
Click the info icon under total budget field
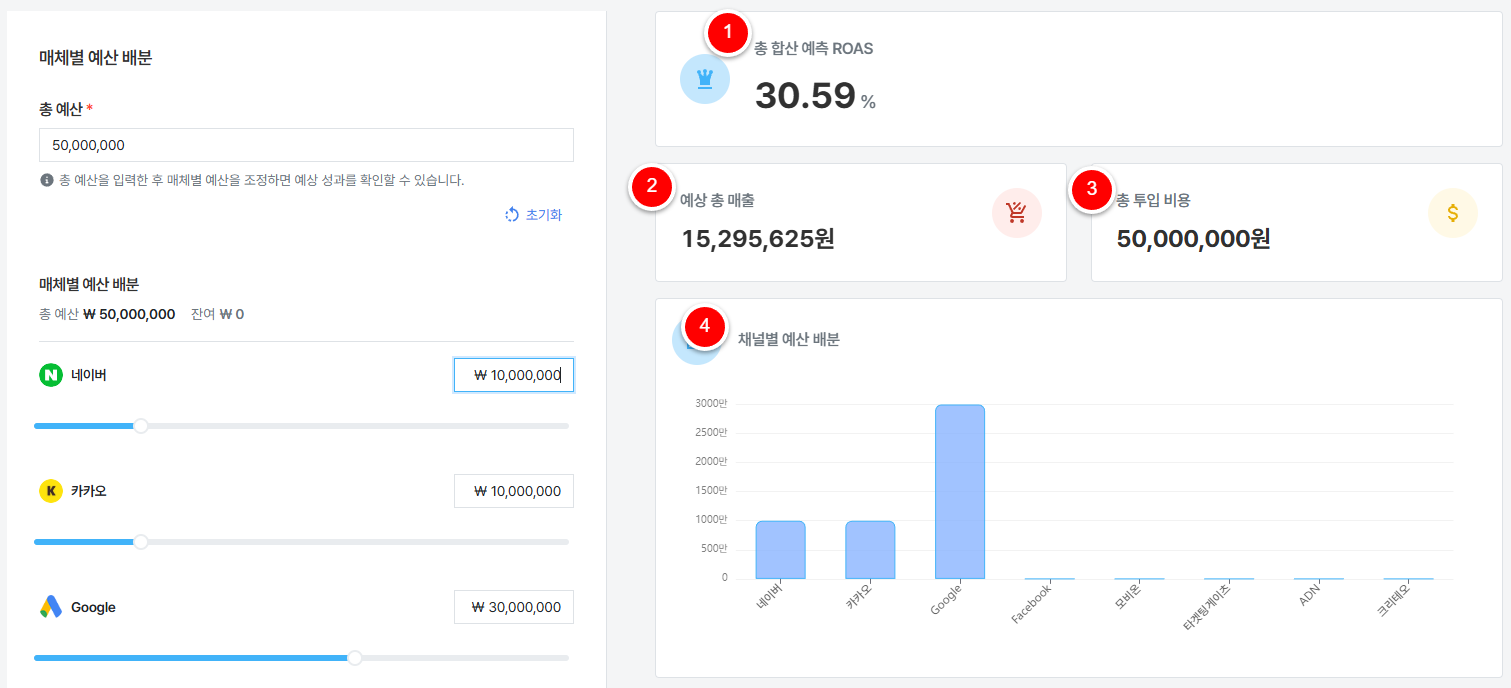pos(46,181)
